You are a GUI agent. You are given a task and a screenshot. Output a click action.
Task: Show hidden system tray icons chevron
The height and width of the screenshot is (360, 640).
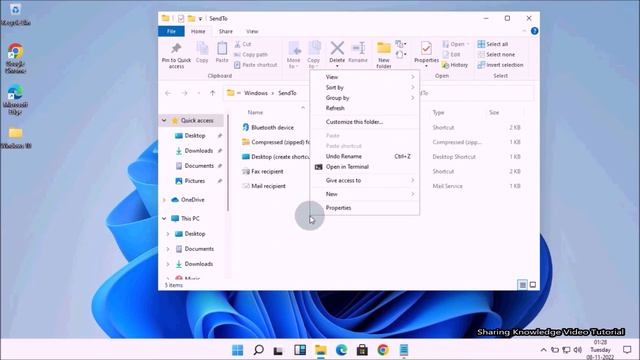click(x=543, y=350)
